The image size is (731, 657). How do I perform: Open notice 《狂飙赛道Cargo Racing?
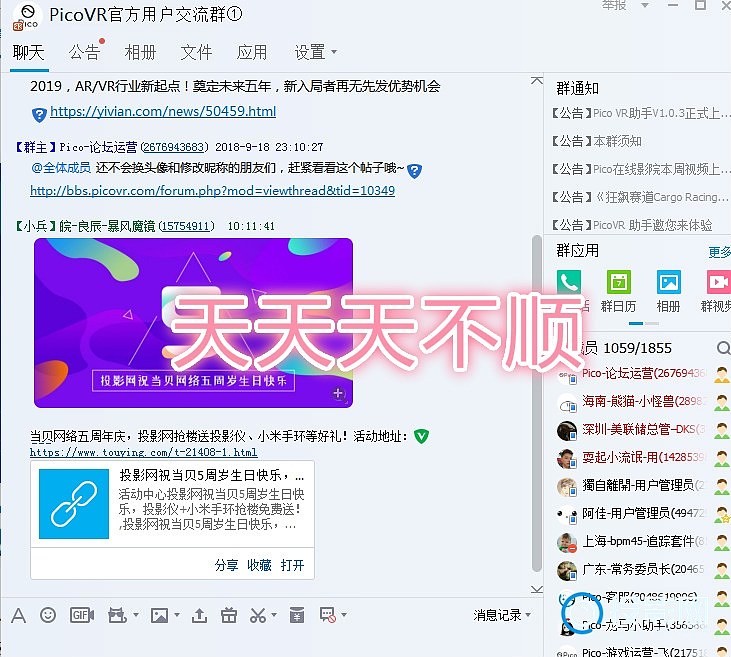pos(639,197)
